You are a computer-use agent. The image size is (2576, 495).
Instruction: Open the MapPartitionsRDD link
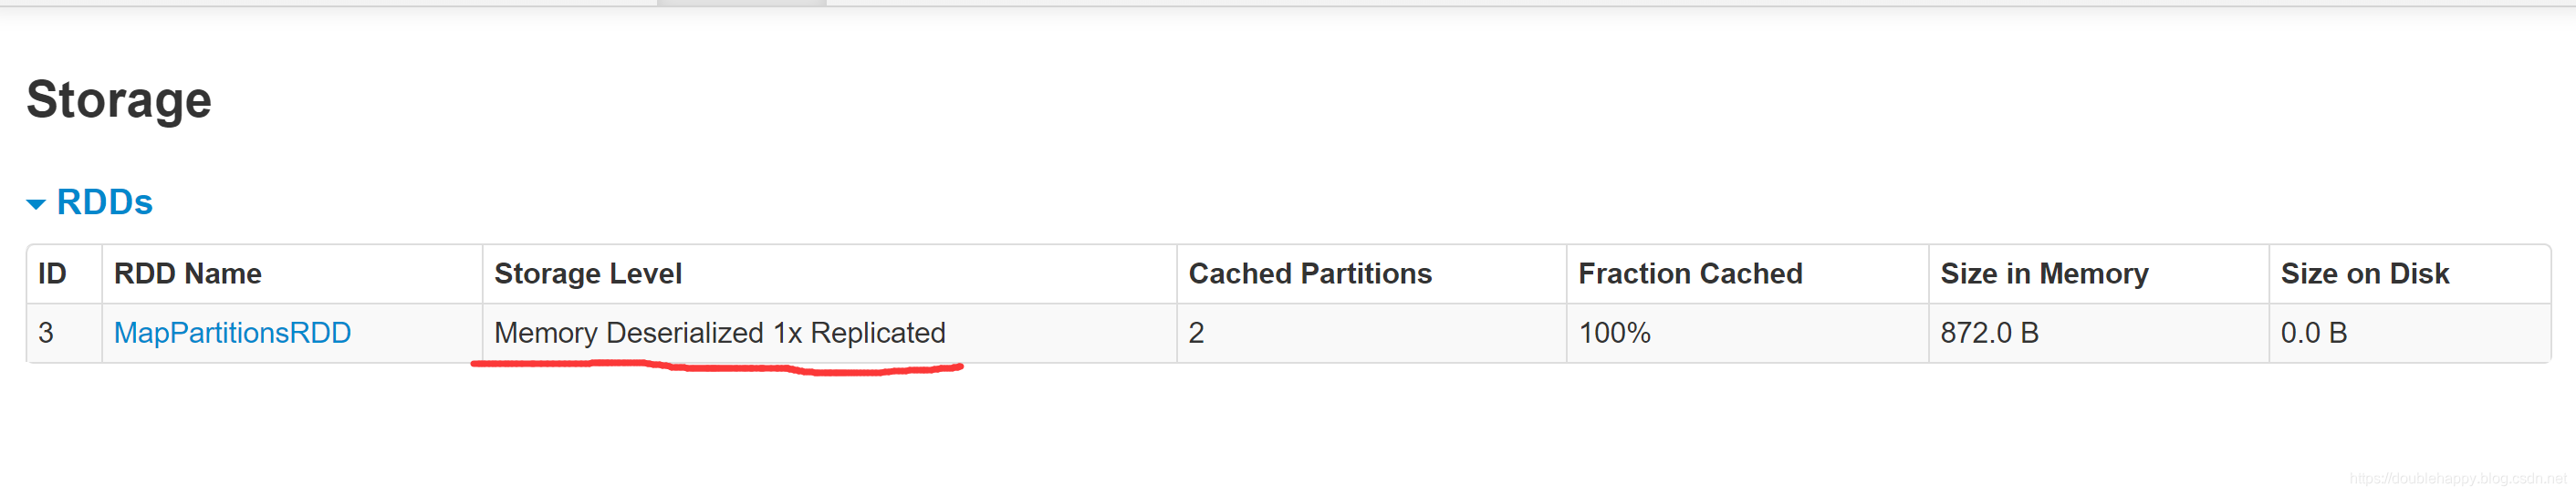pyautogui.click(x=232, y=333)
